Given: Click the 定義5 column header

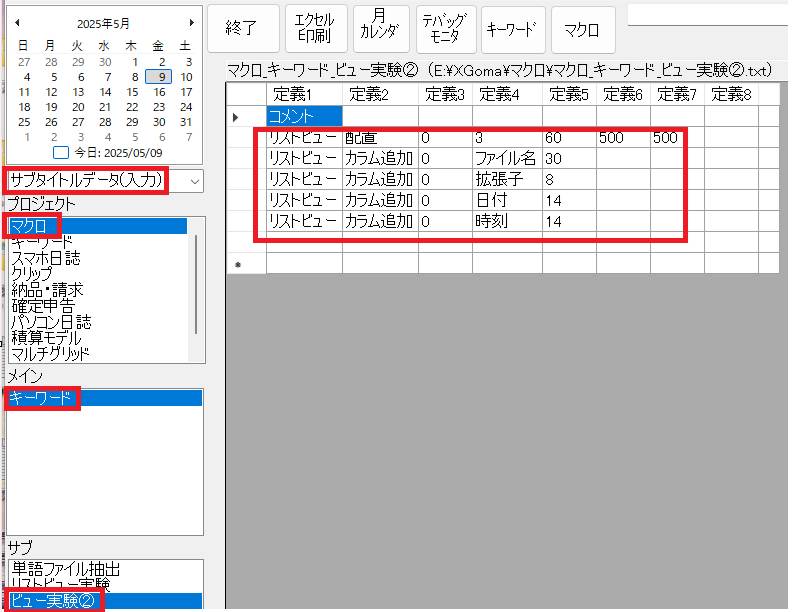Looking at the screenshot, I should [x=569, y=94].
